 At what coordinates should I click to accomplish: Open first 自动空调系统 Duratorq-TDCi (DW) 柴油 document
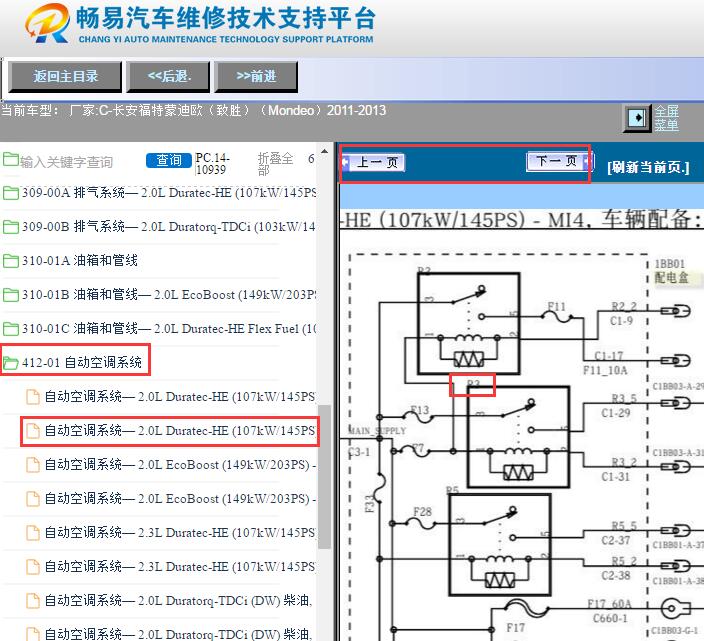pos(178,601)
